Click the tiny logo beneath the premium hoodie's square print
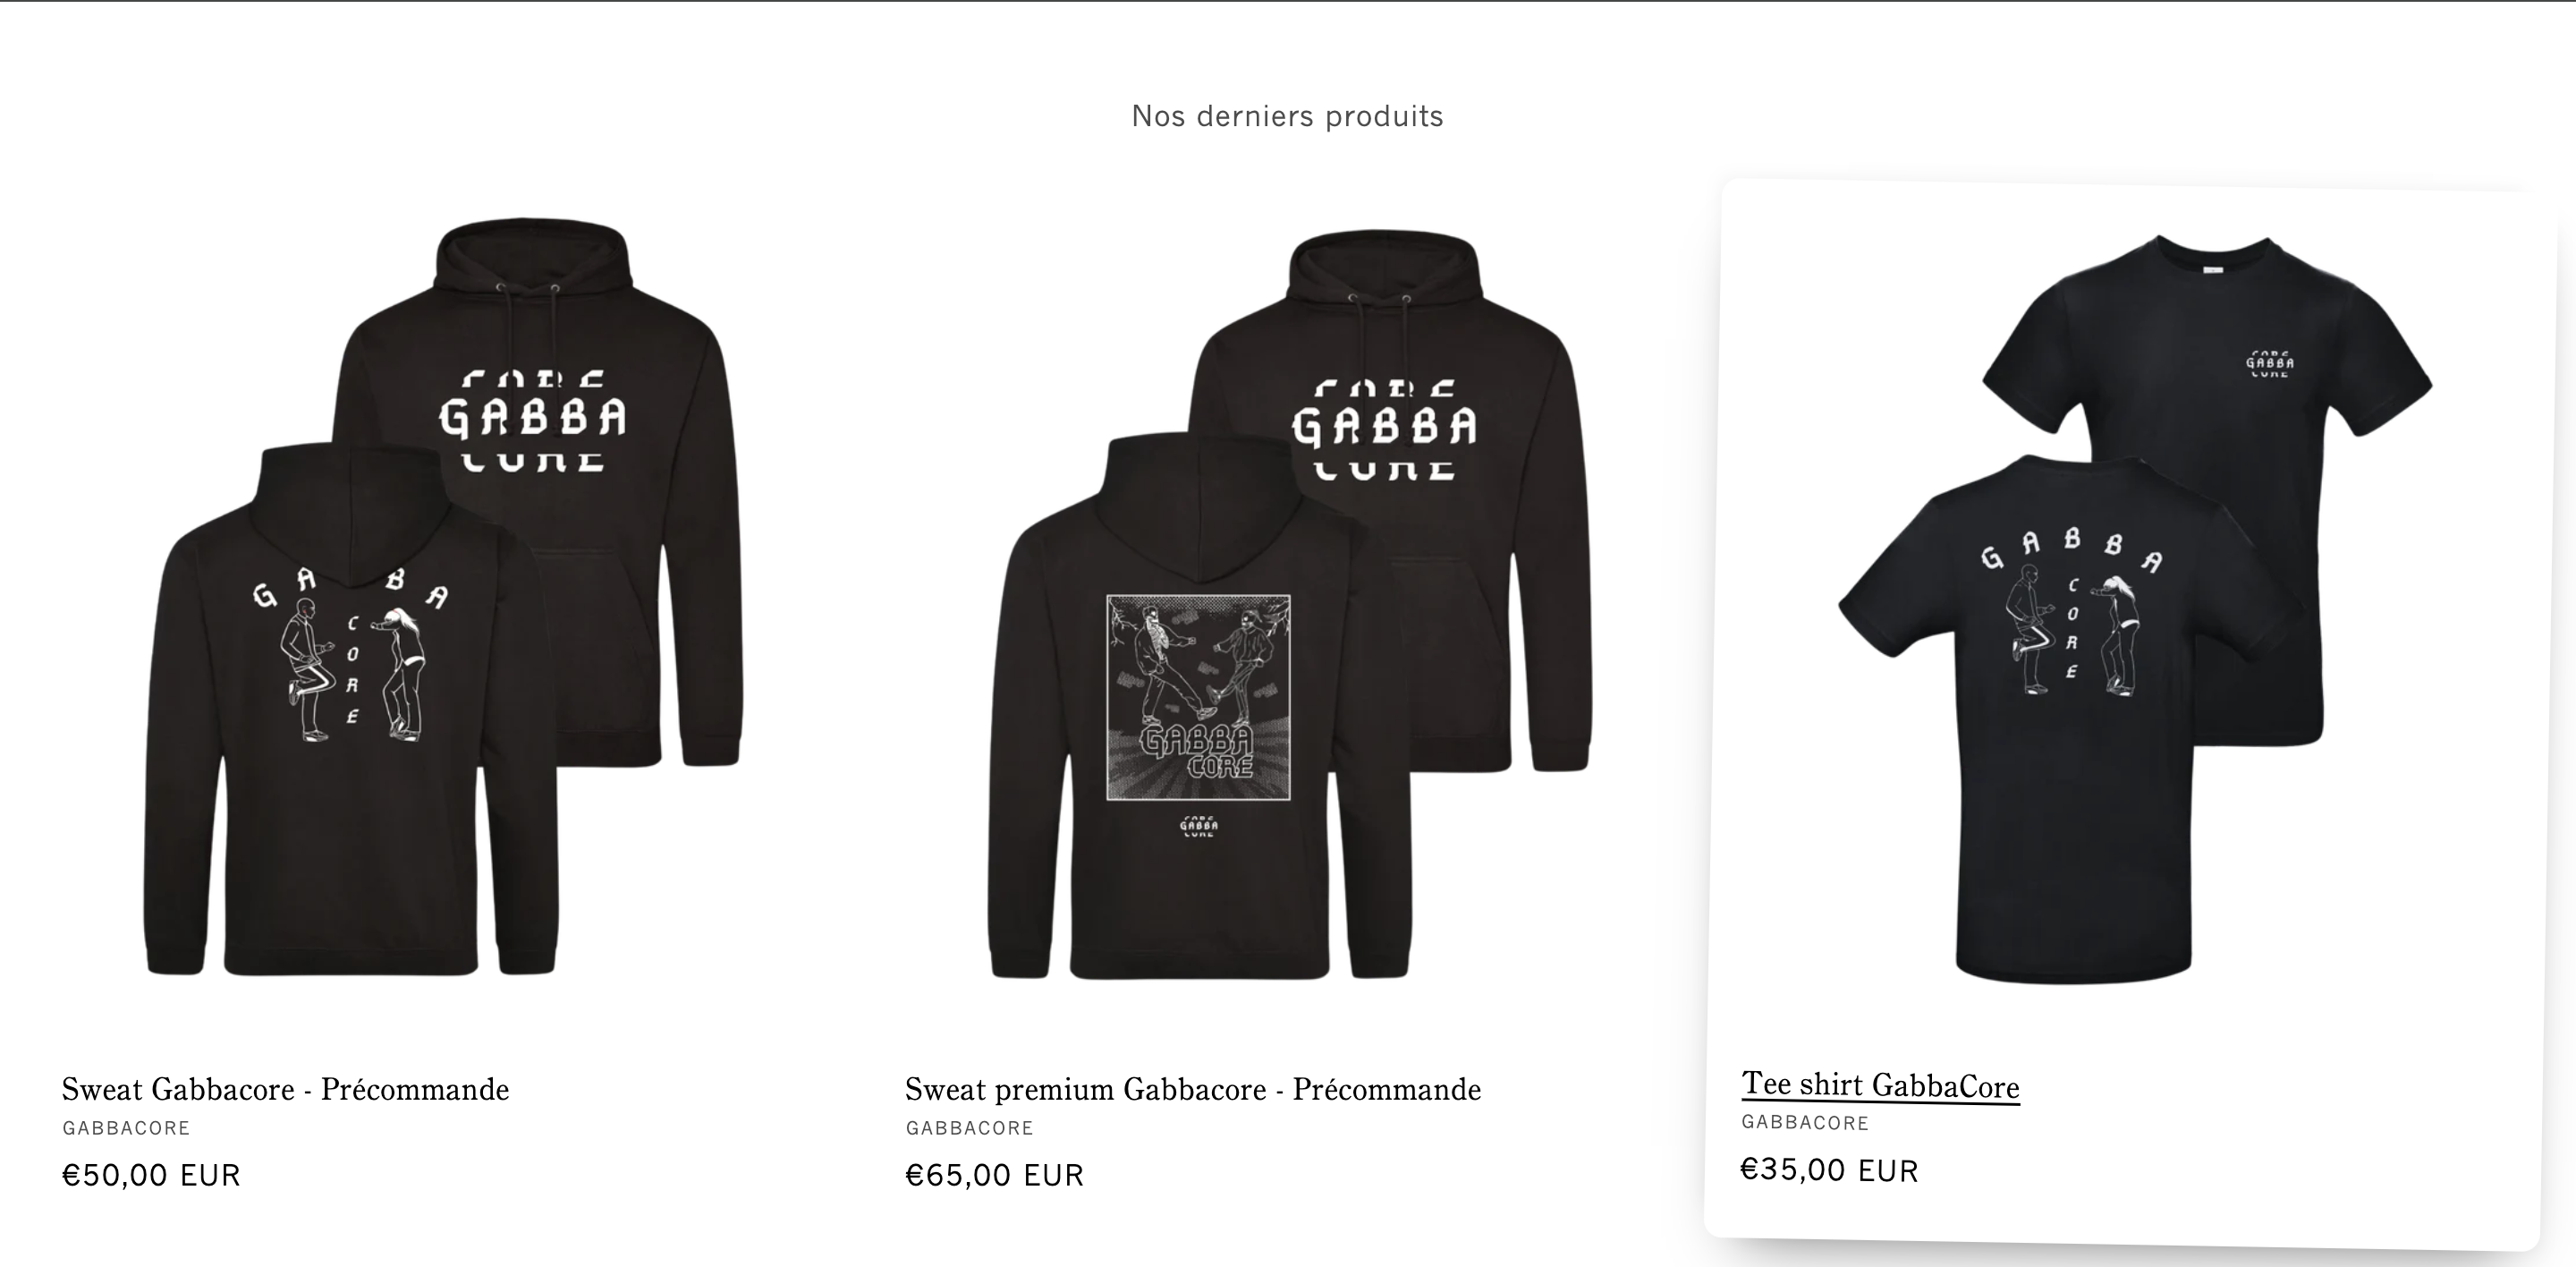The width and height of the screenshot is (2576, 1267). (x=1198, y=826)
